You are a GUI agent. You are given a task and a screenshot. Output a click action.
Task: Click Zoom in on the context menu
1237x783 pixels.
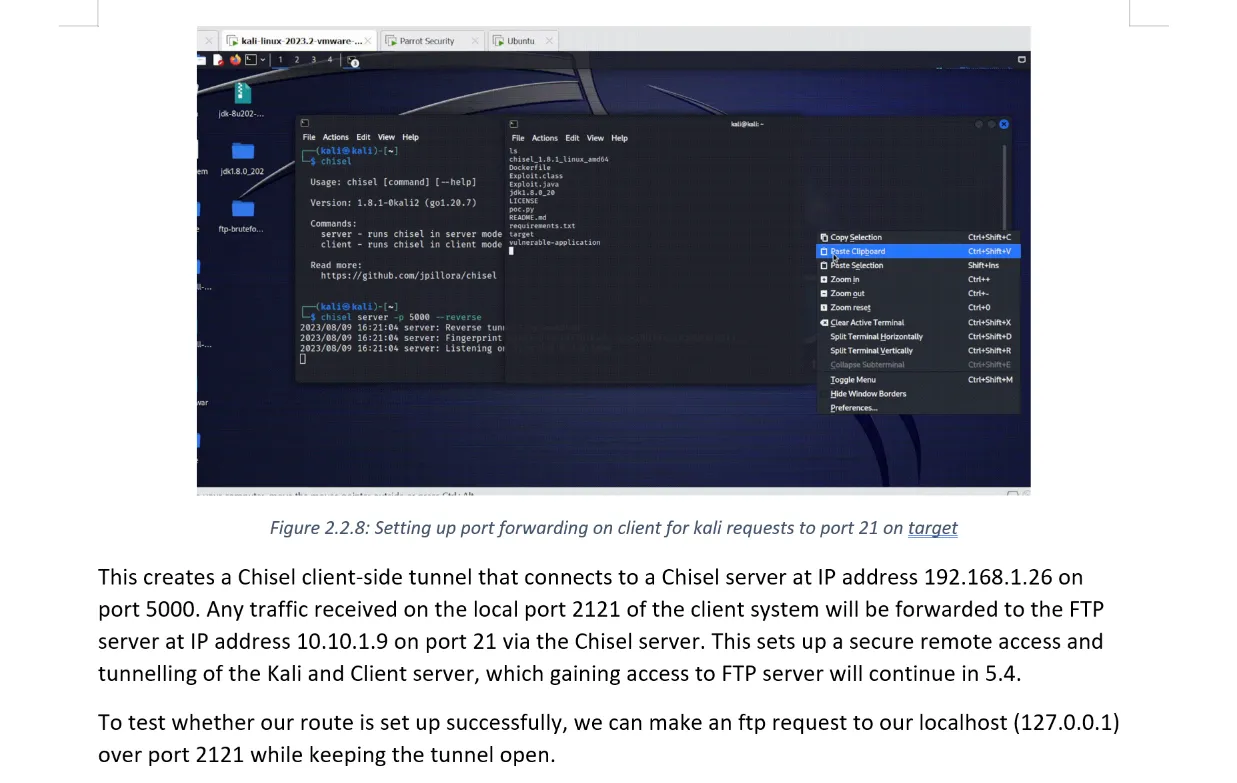tap(917, 279)
